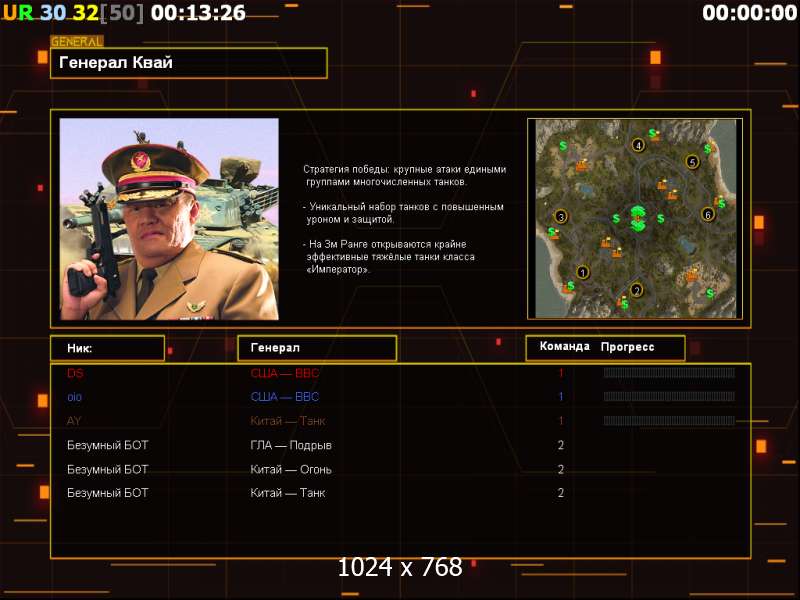Image resolution: width=800 pixels, height=600 pixels.
Task: Click the 'Уникальный набор танков' bullet text
Action: pos(403,213)
